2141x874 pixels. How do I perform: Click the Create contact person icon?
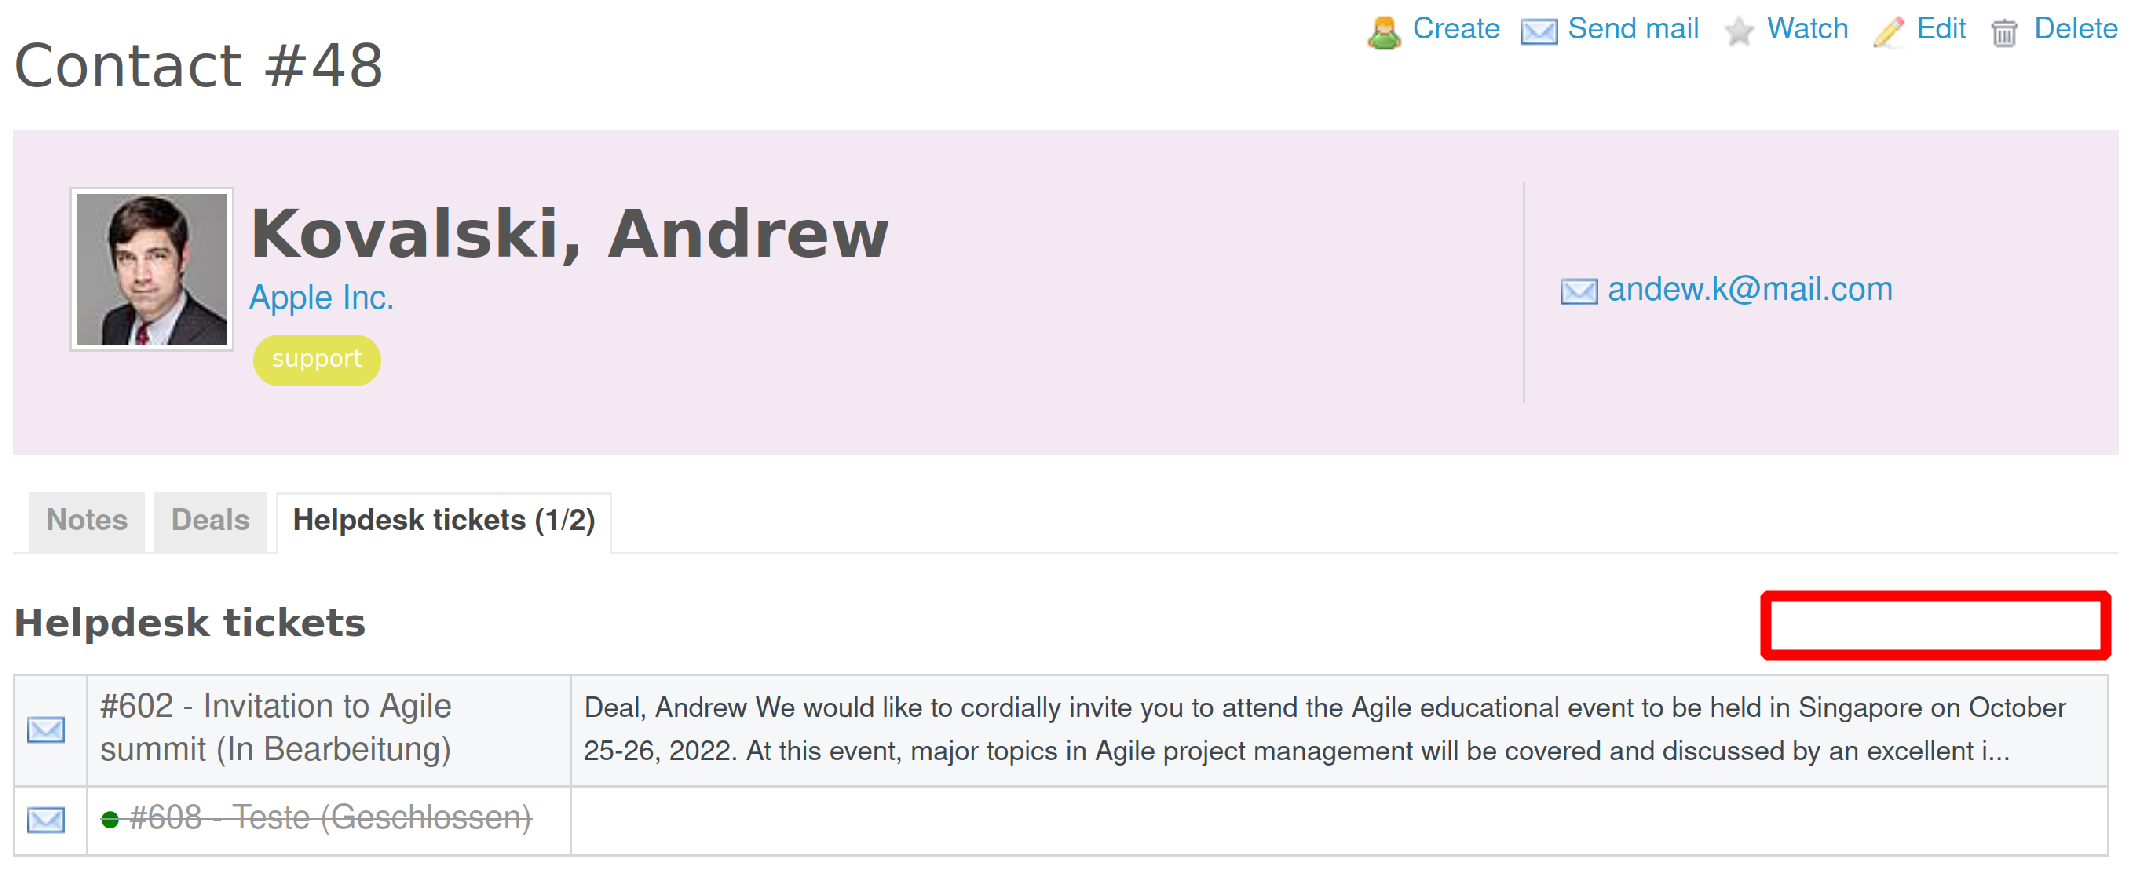pos(1384,32)
